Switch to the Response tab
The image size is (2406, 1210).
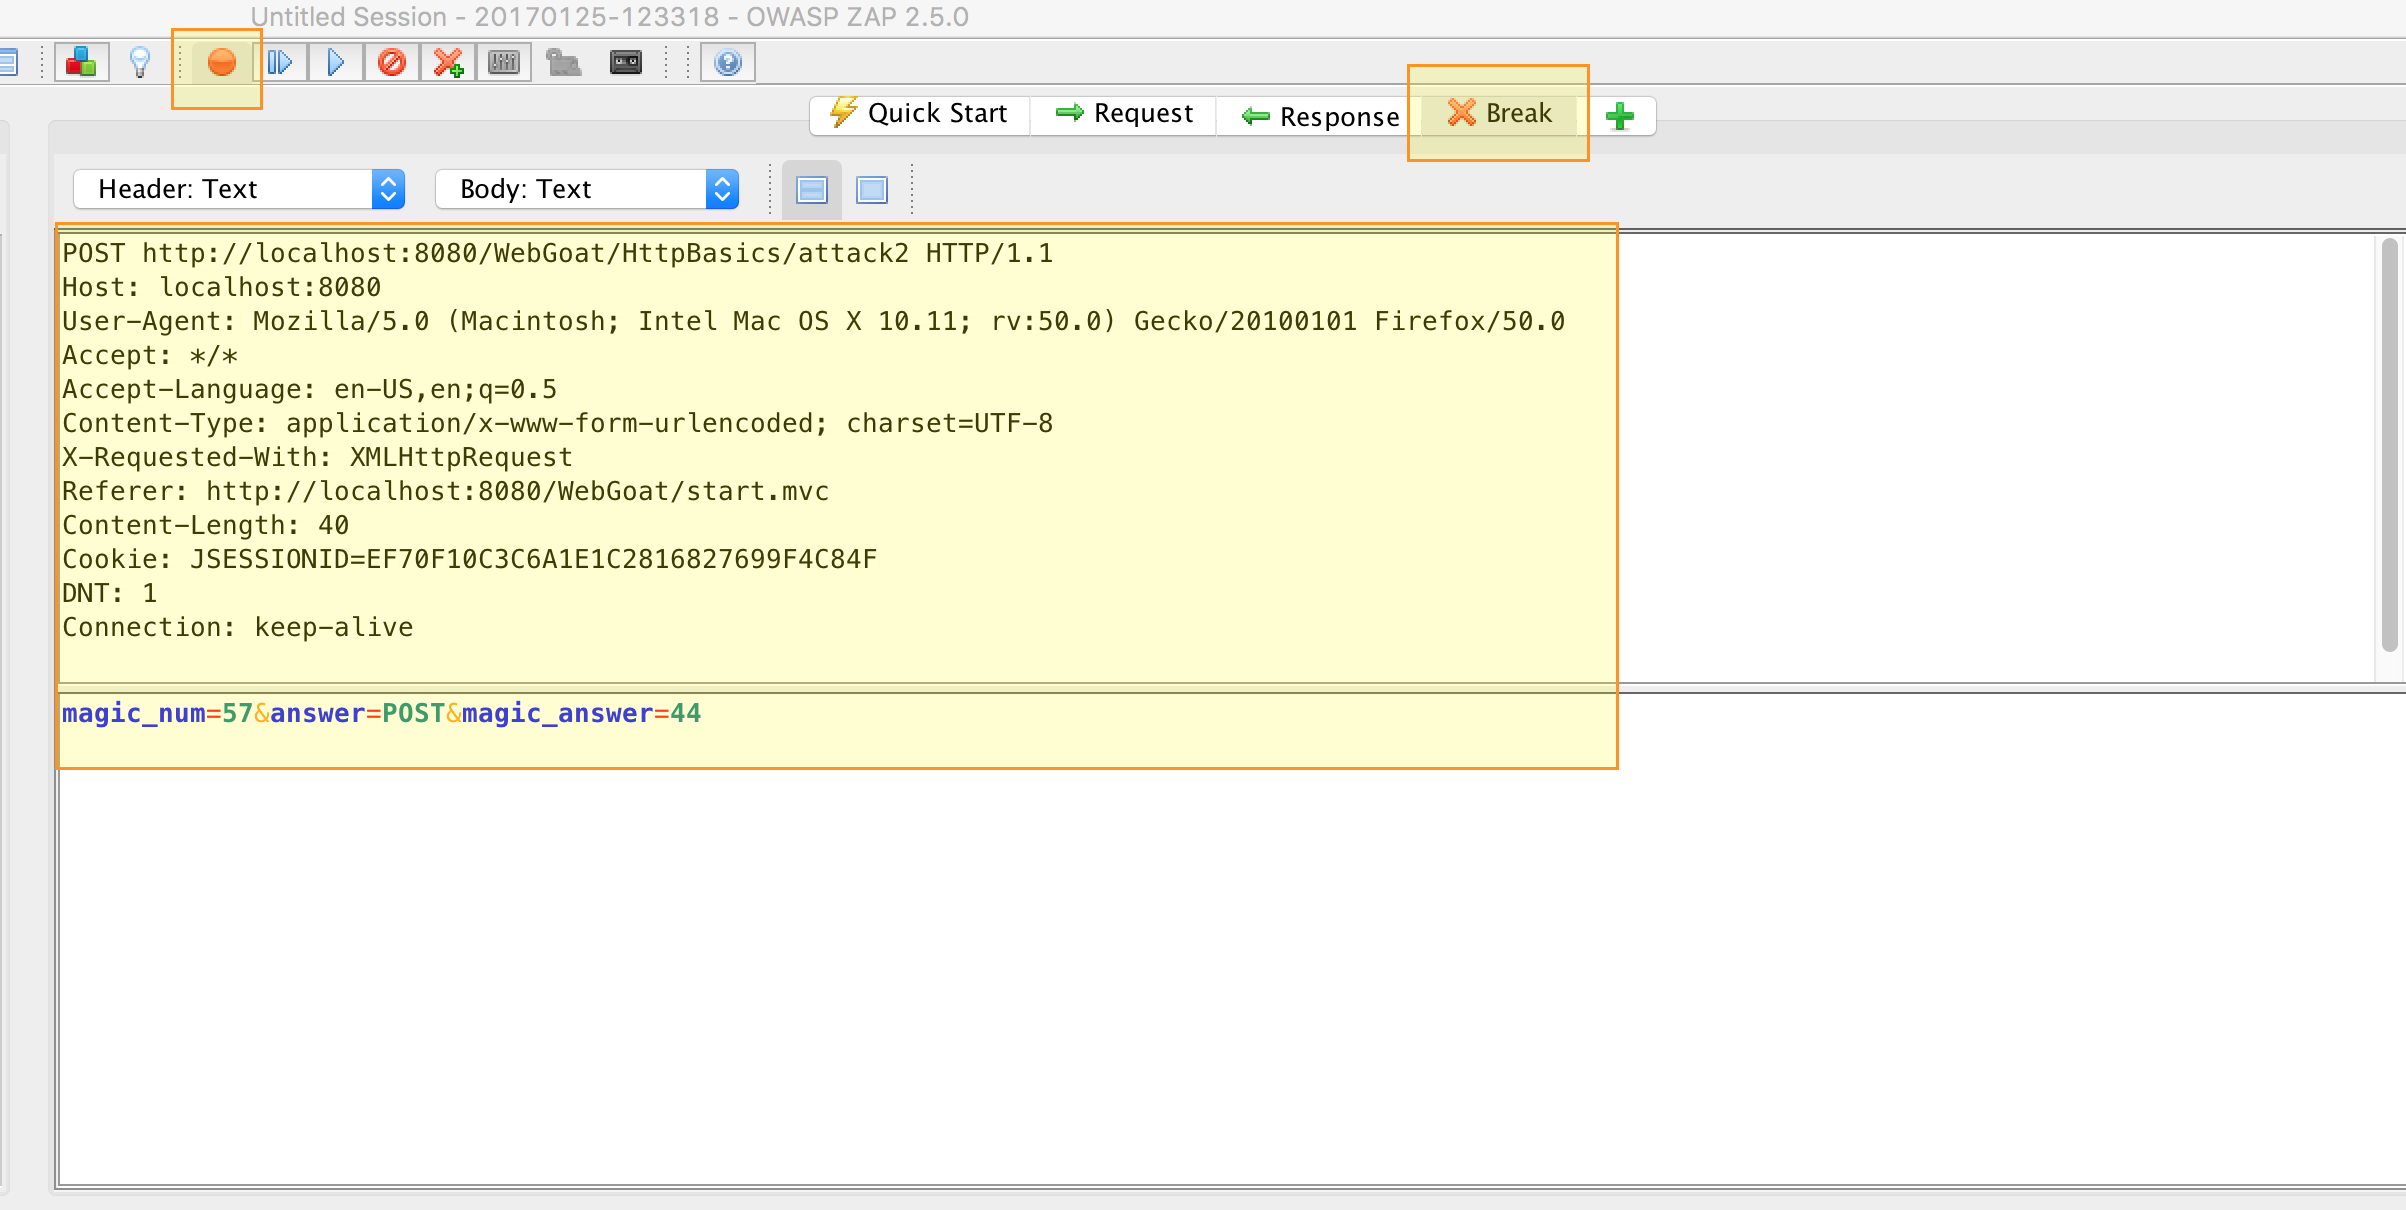pos(1319,116)
